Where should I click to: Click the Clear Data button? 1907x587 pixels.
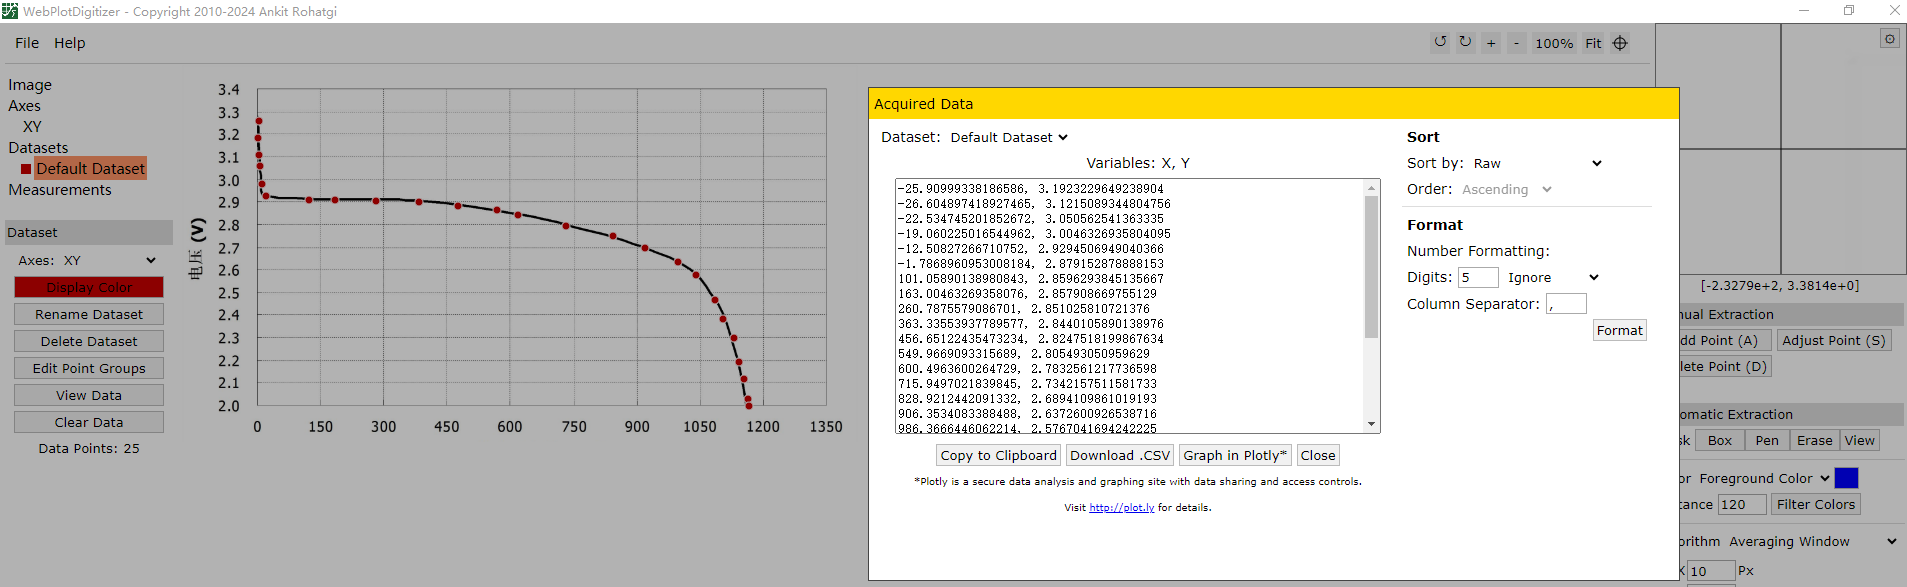pyautogui.click(x=89, y=422)
